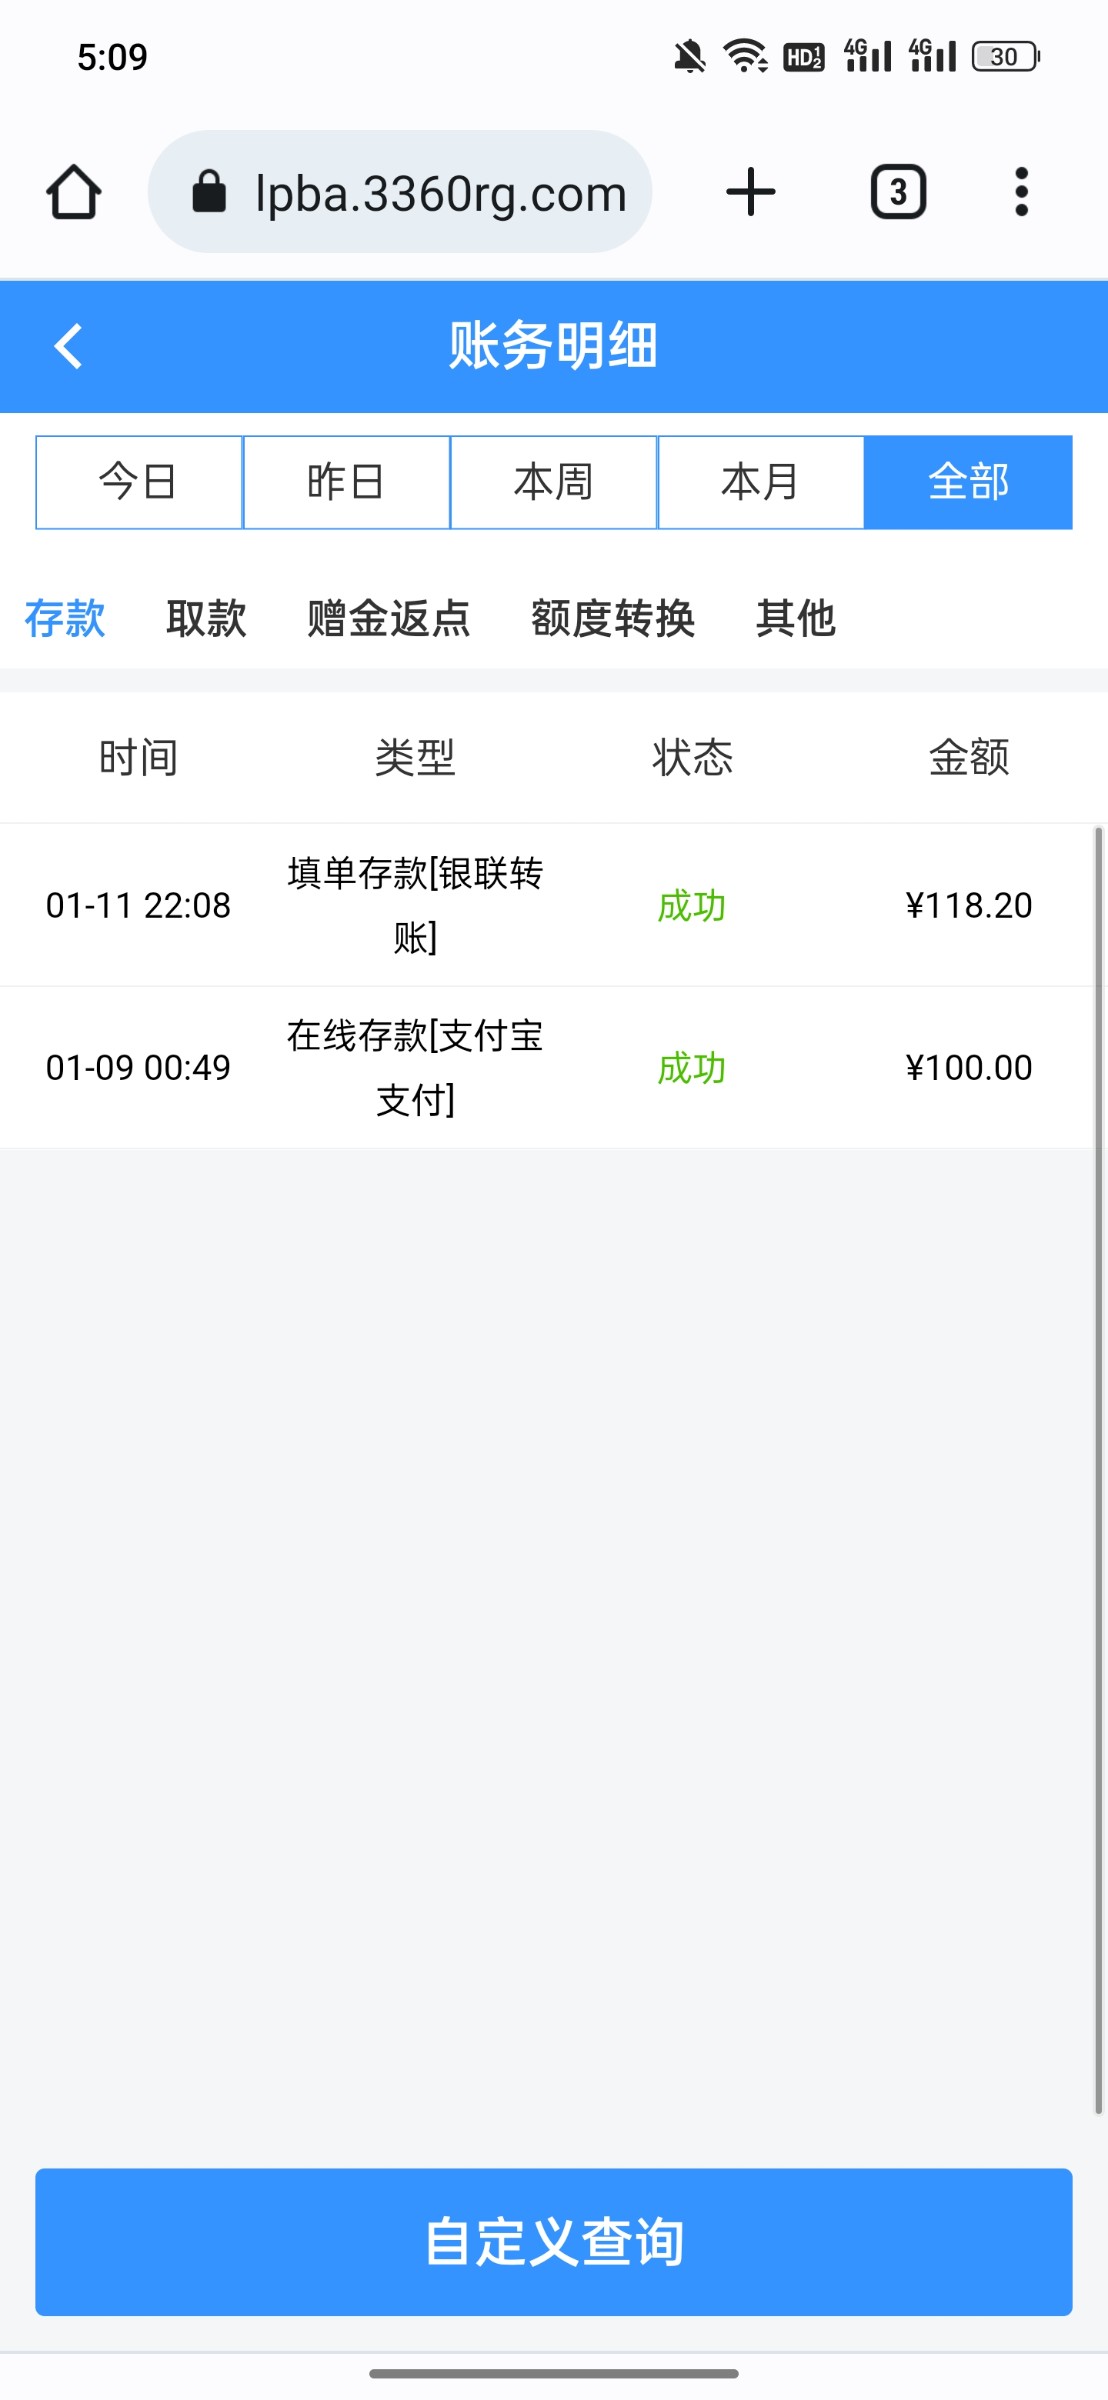Switch to the 赠金返点 tab

click(x=388, y=618)
